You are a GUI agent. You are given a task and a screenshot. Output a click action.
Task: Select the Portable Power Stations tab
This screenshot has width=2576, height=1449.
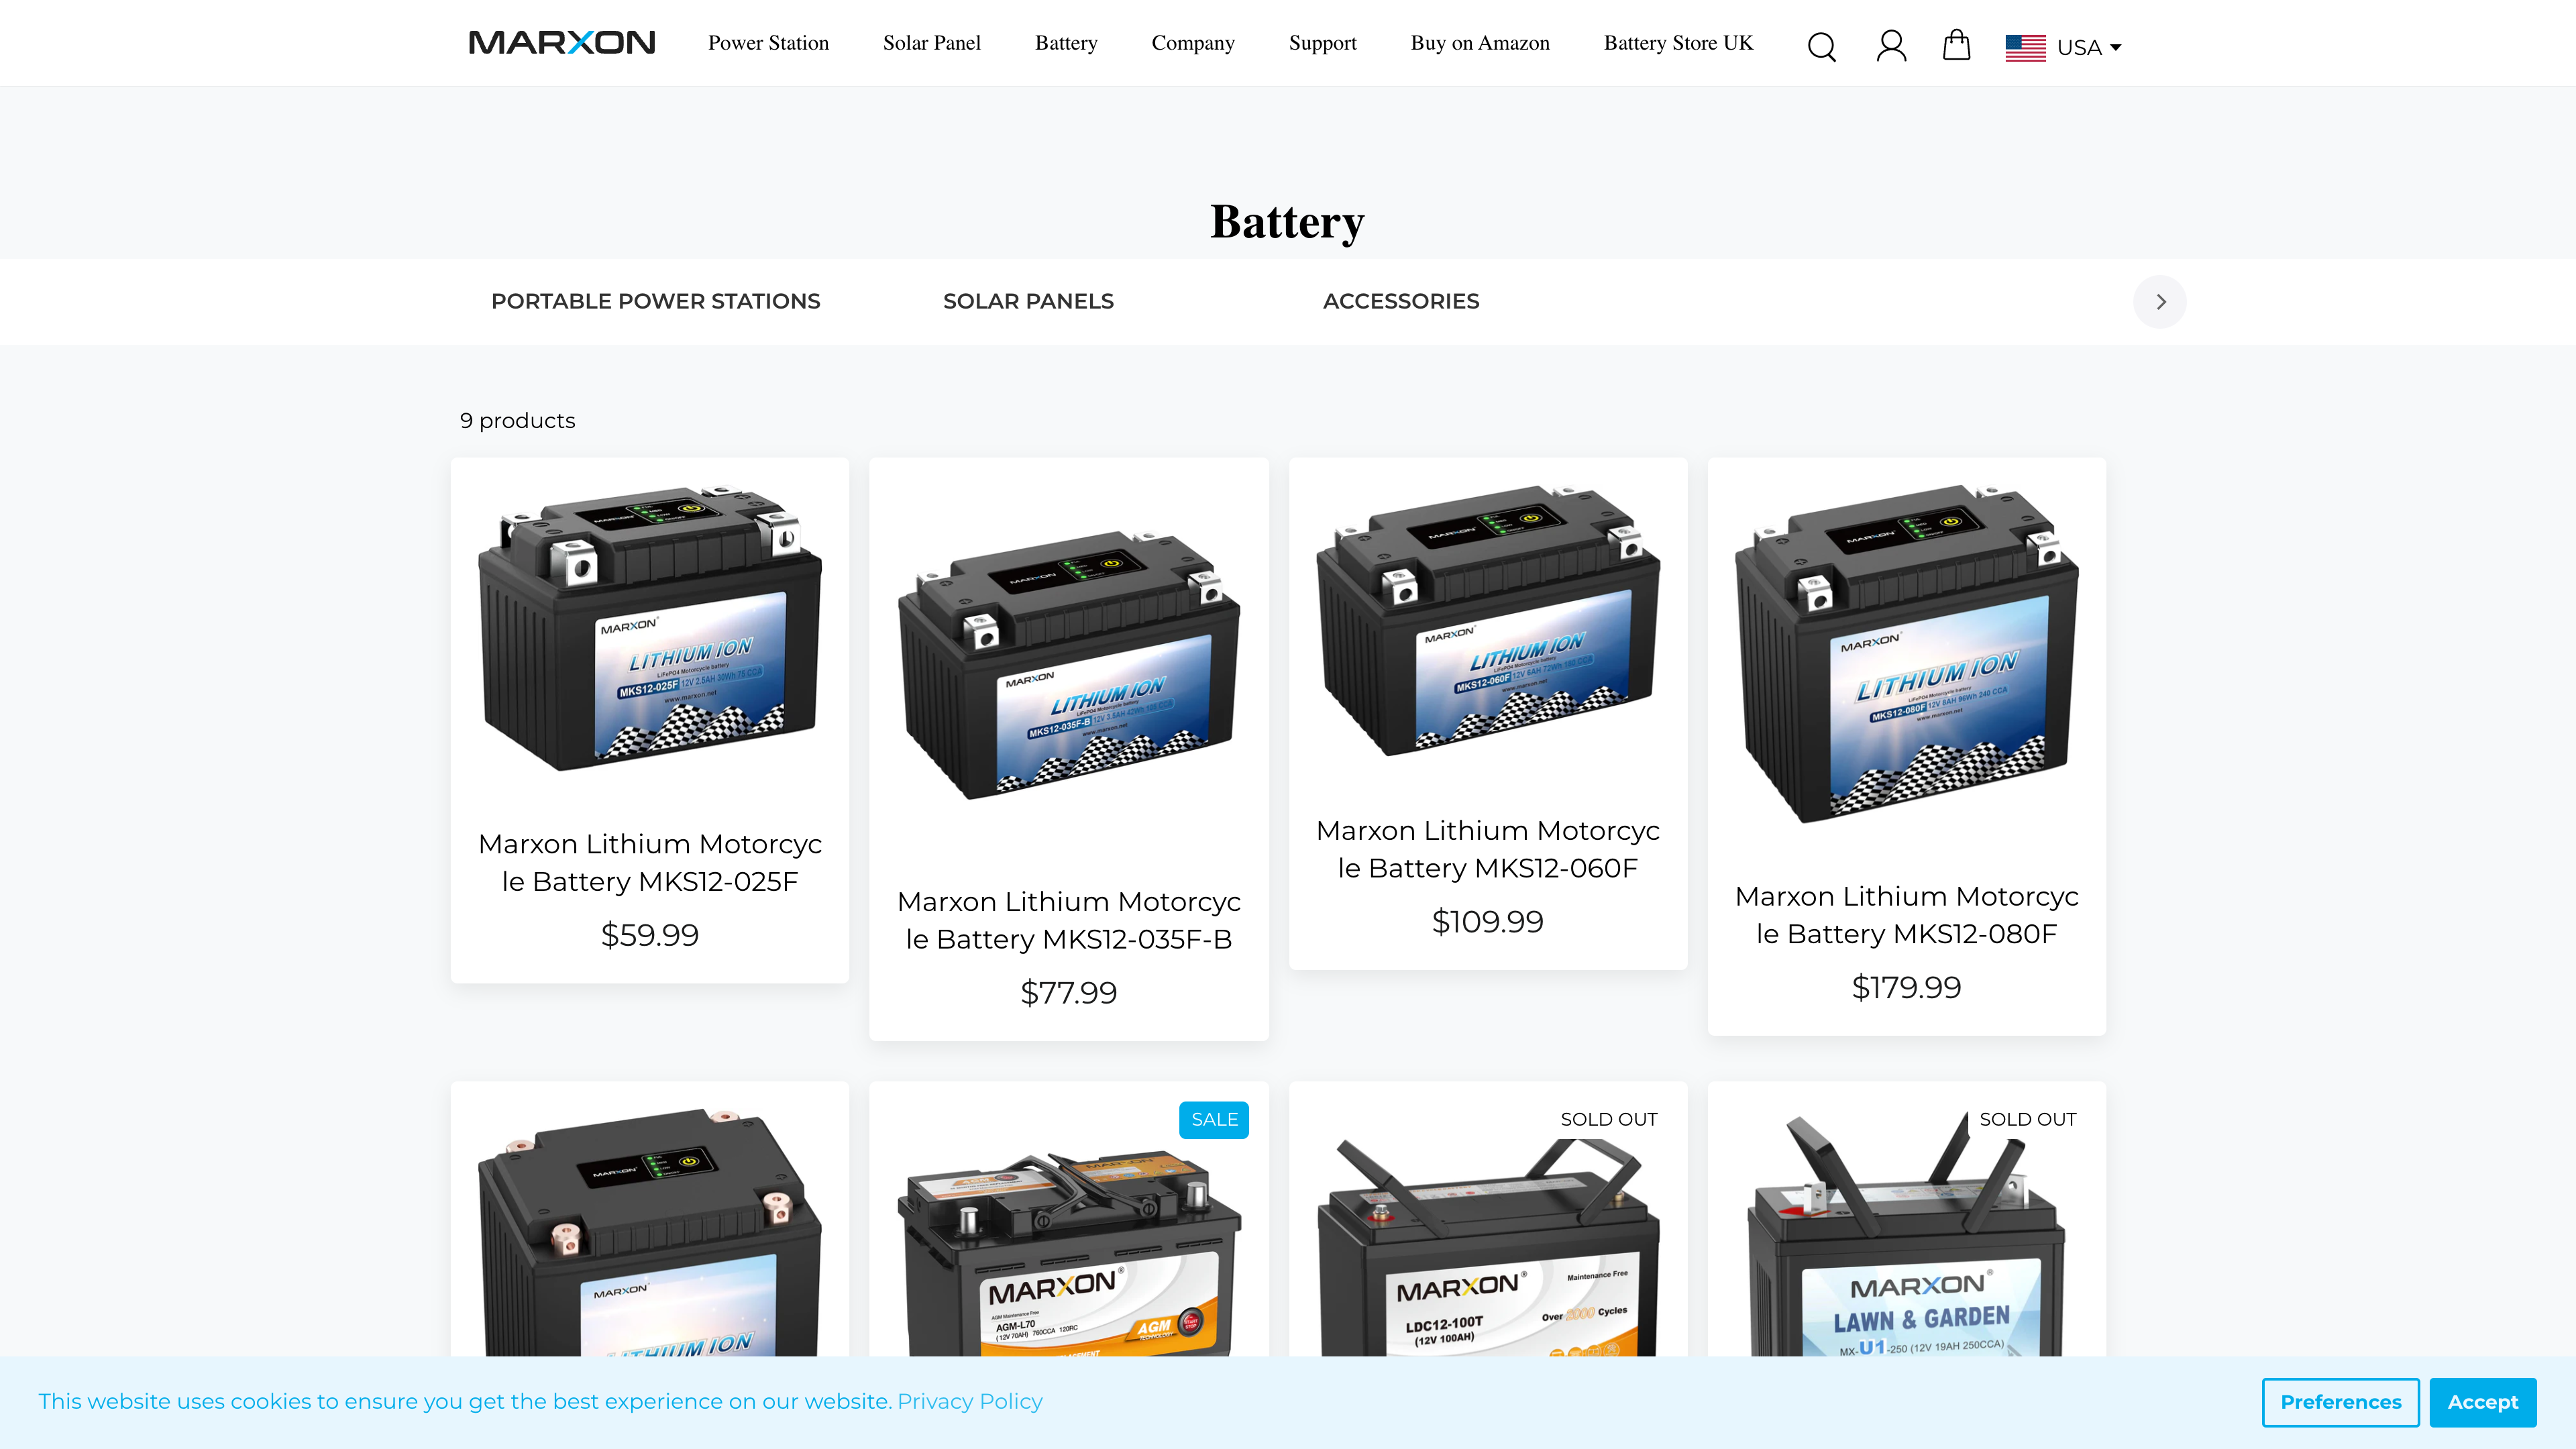655,301
